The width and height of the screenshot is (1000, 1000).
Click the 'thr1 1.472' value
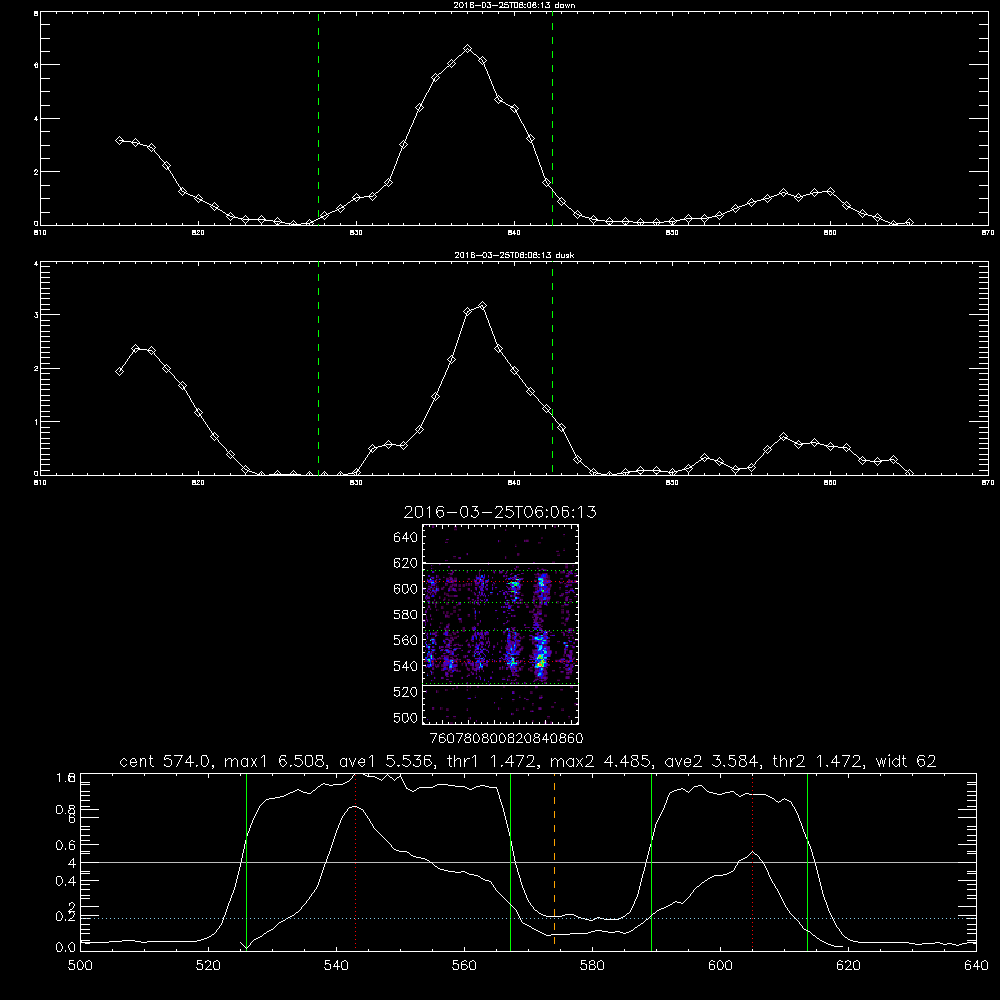[492, 761]
